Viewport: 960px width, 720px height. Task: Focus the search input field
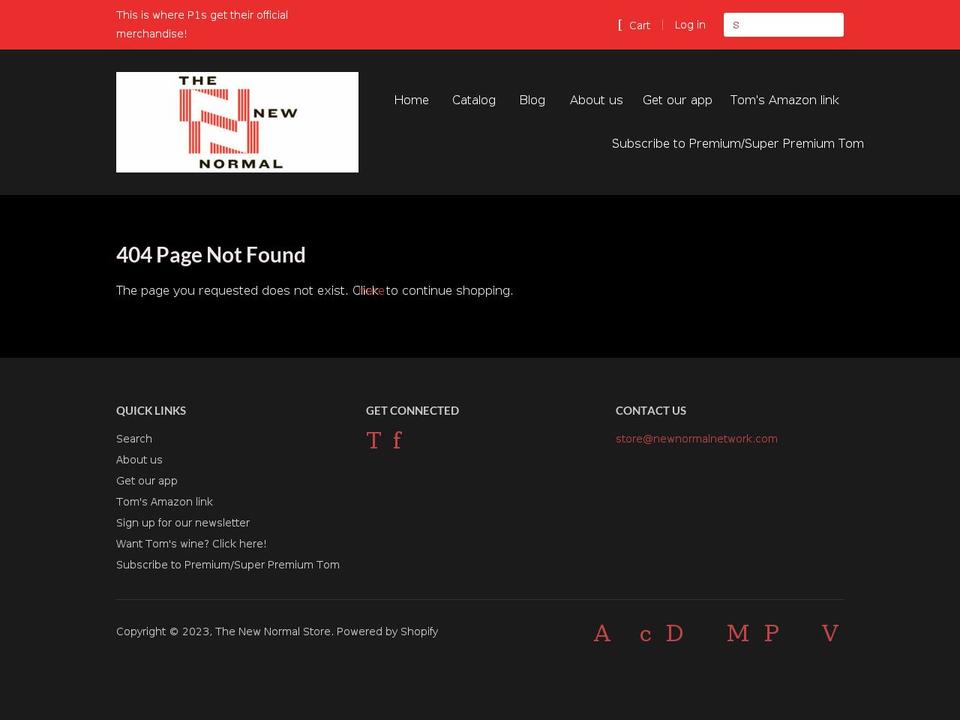coord(783,25)
